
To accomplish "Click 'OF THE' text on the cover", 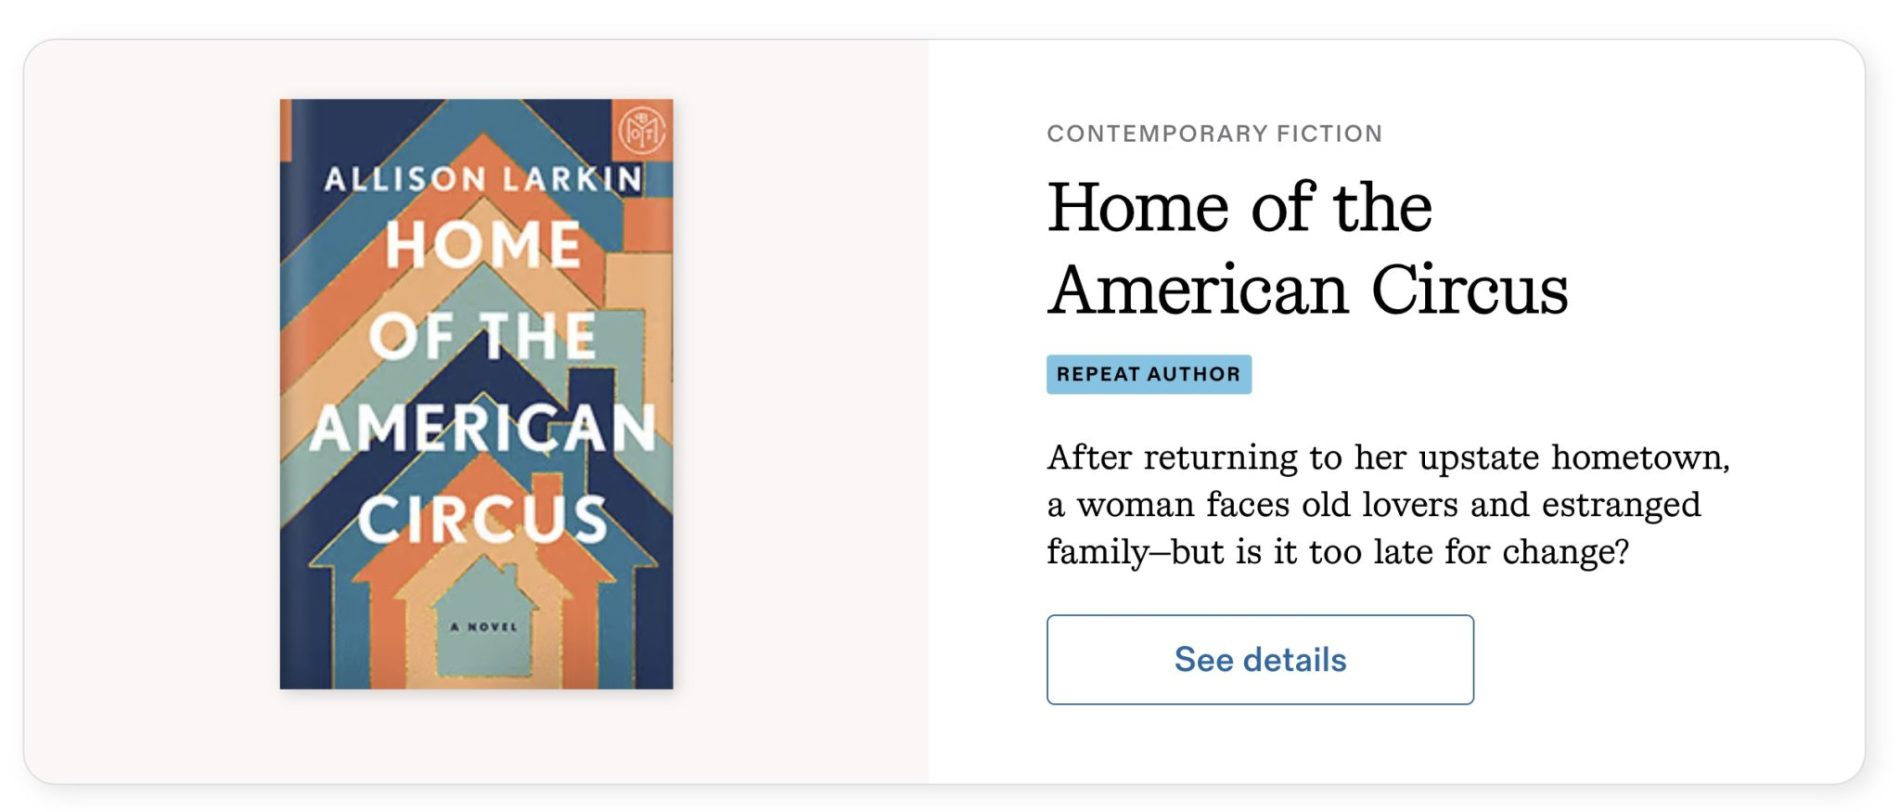I will pos(484,336).
